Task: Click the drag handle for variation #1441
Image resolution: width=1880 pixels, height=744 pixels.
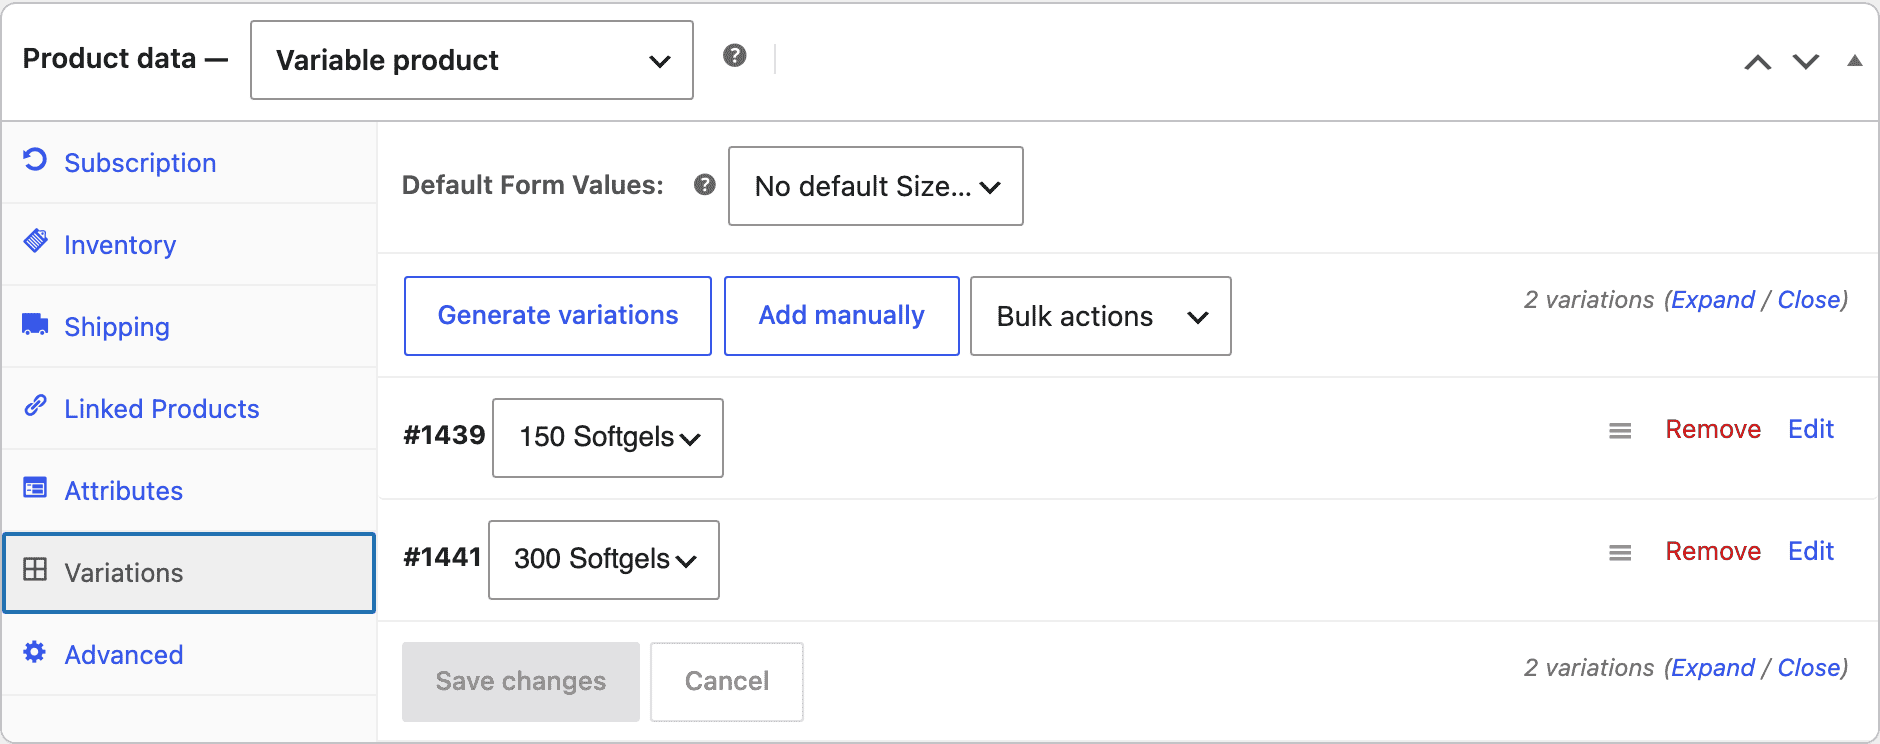Action: coord(1620,553)
